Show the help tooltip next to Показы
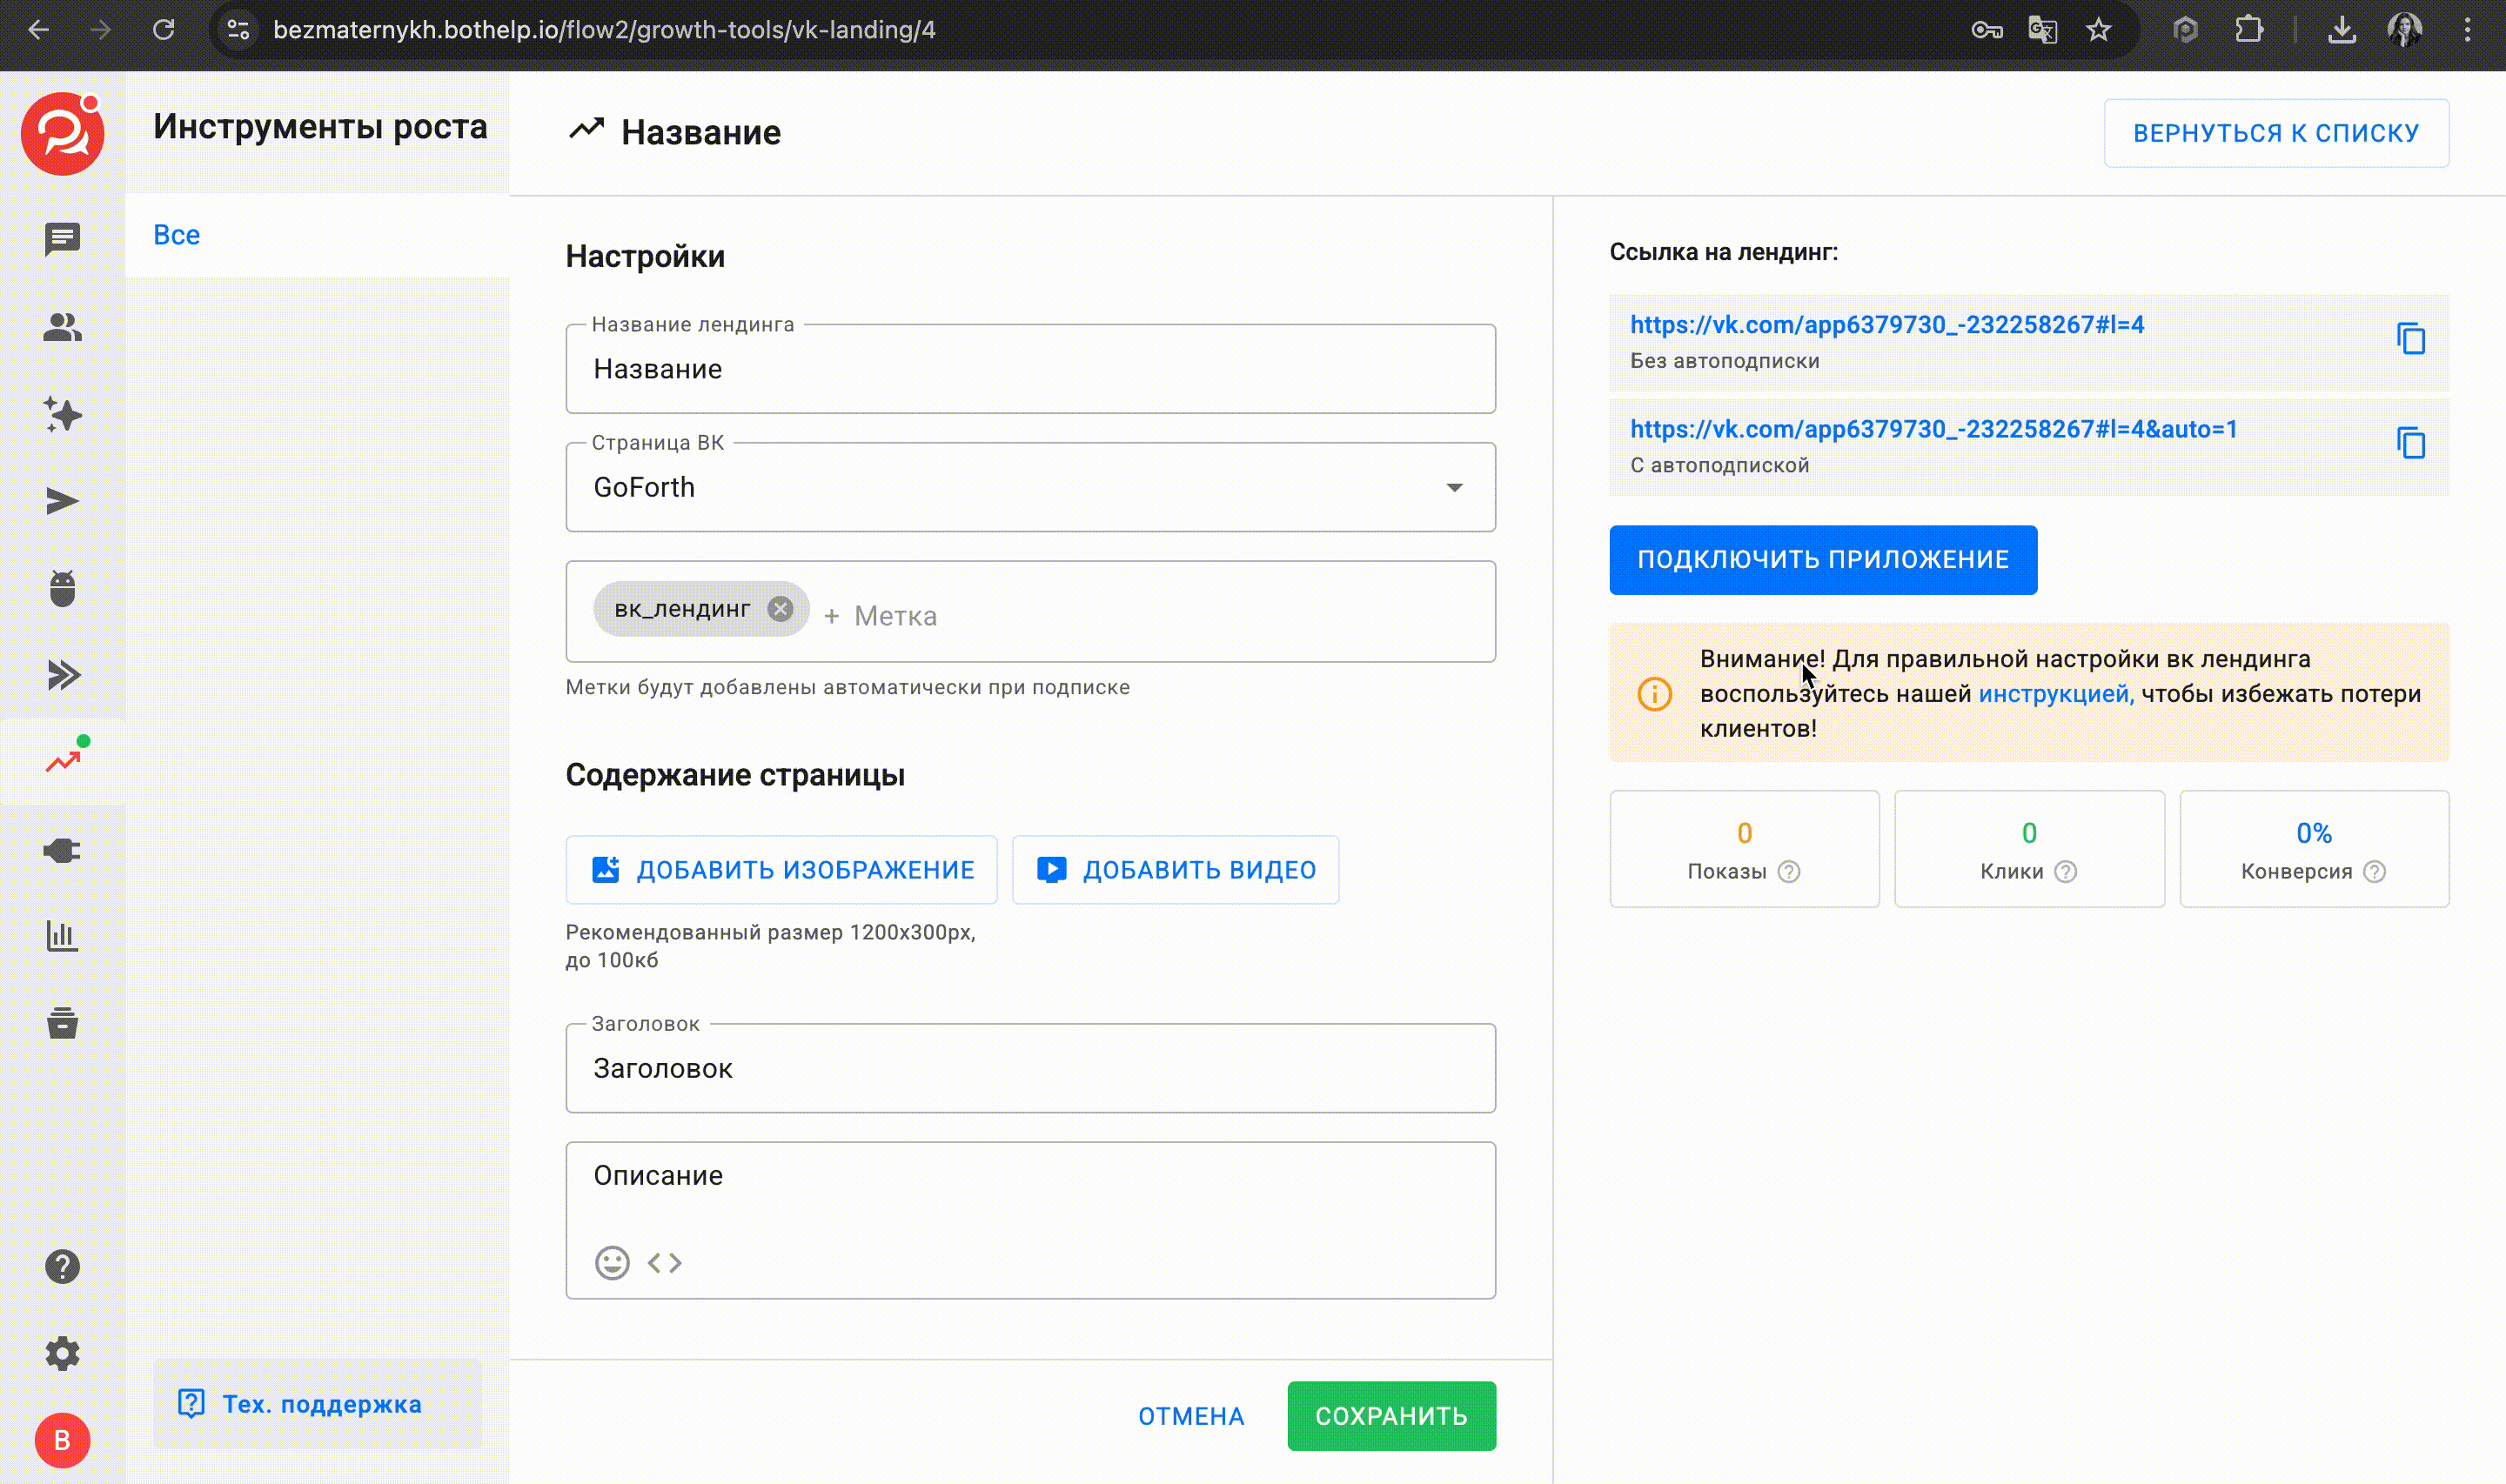Image resolution: width=2506 pixels, height=1484 pixels. (1789, 872)
